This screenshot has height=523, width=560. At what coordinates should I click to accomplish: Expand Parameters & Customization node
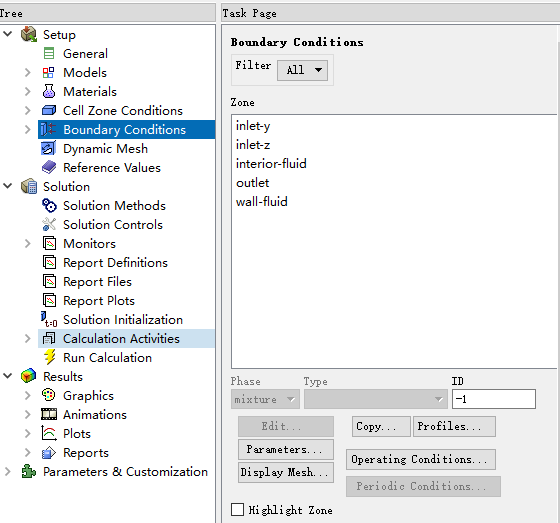coord(8,472)
